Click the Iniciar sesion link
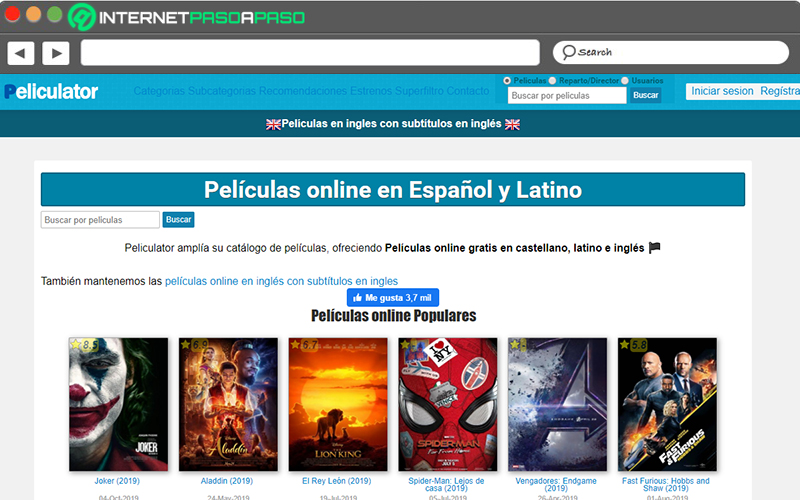The width and height of the screenshot is (800, 500). coord(722,91)
